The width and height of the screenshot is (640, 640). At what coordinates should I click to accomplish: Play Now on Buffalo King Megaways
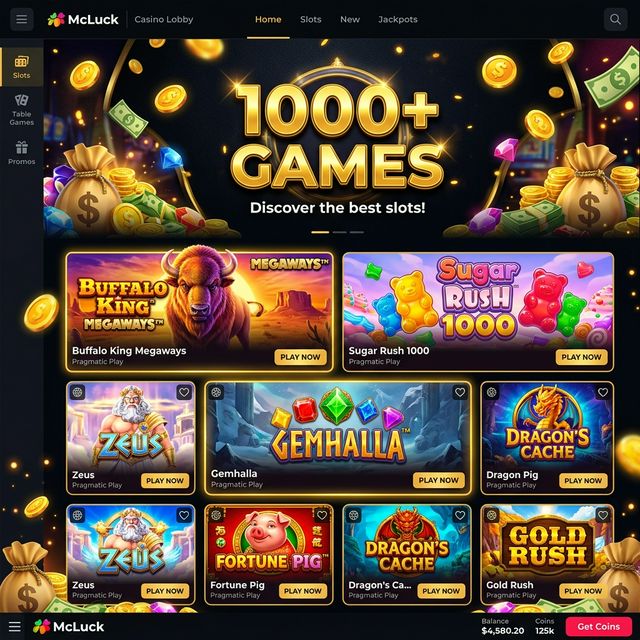pyautogui.click(x=300, y=357)
